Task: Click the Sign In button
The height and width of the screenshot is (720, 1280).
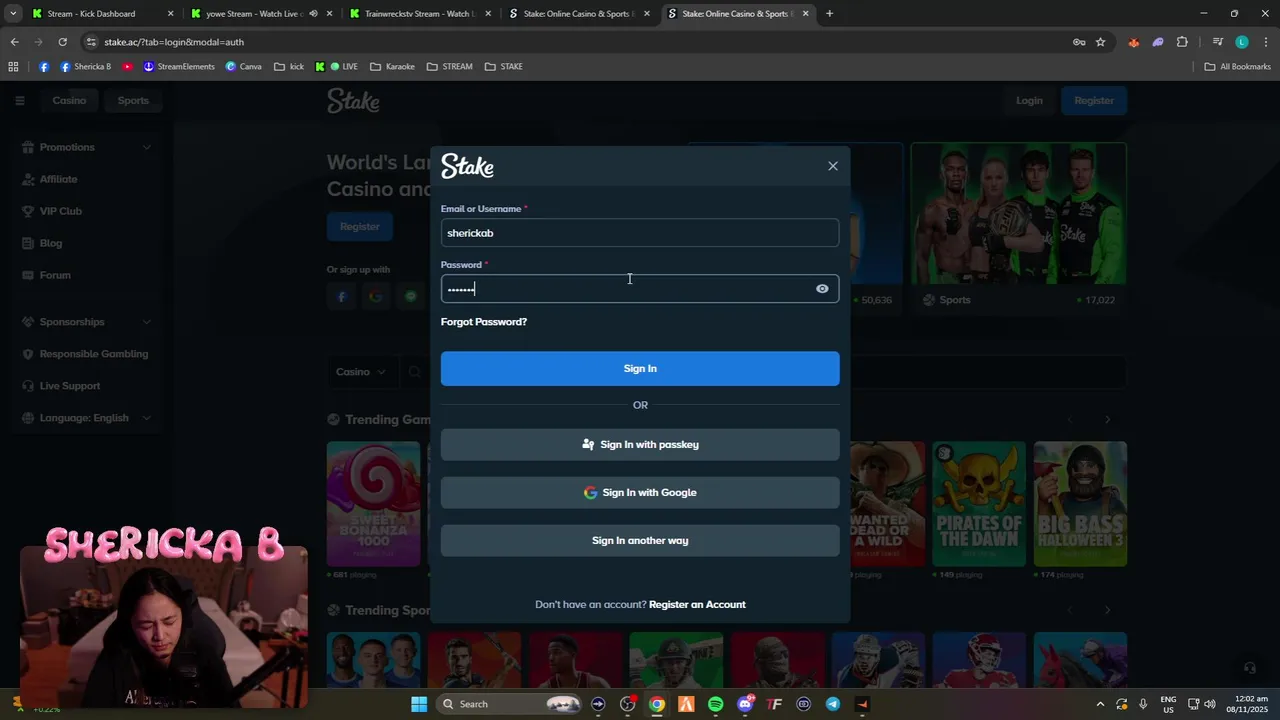Action: tap(640, 368)
